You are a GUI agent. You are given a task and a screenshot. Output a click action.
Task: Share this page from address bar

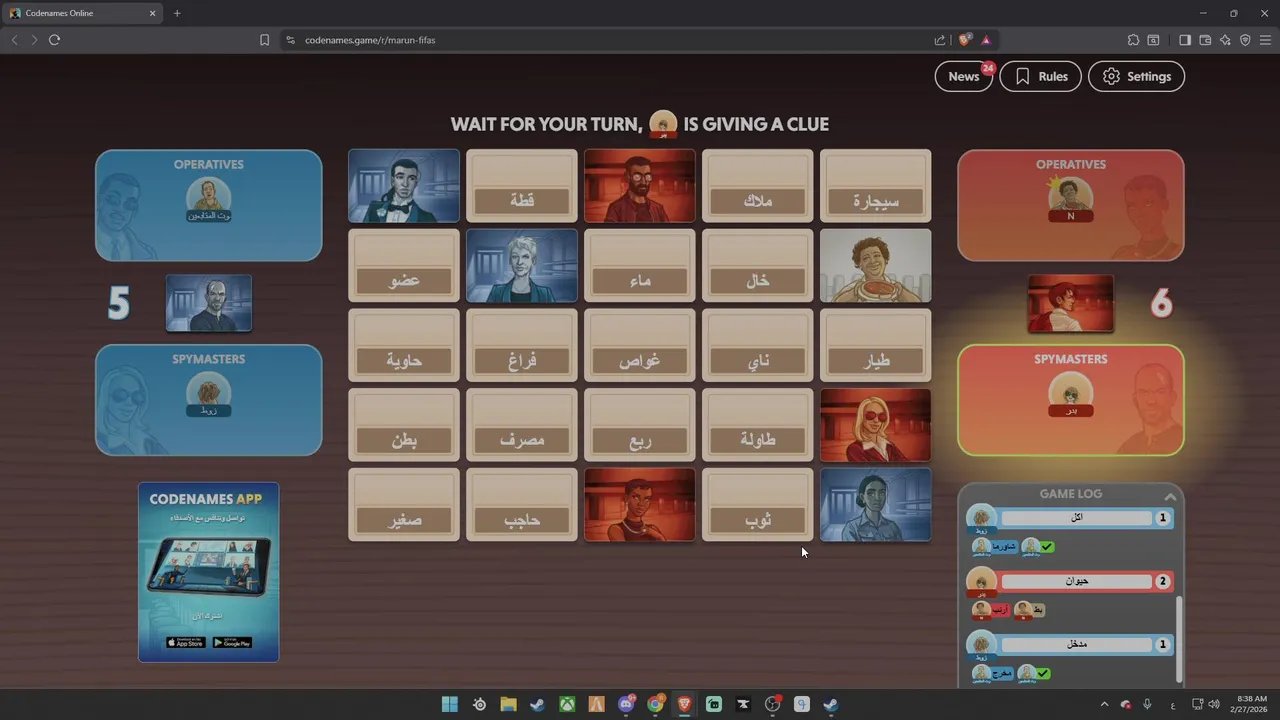tap(940, 40)
